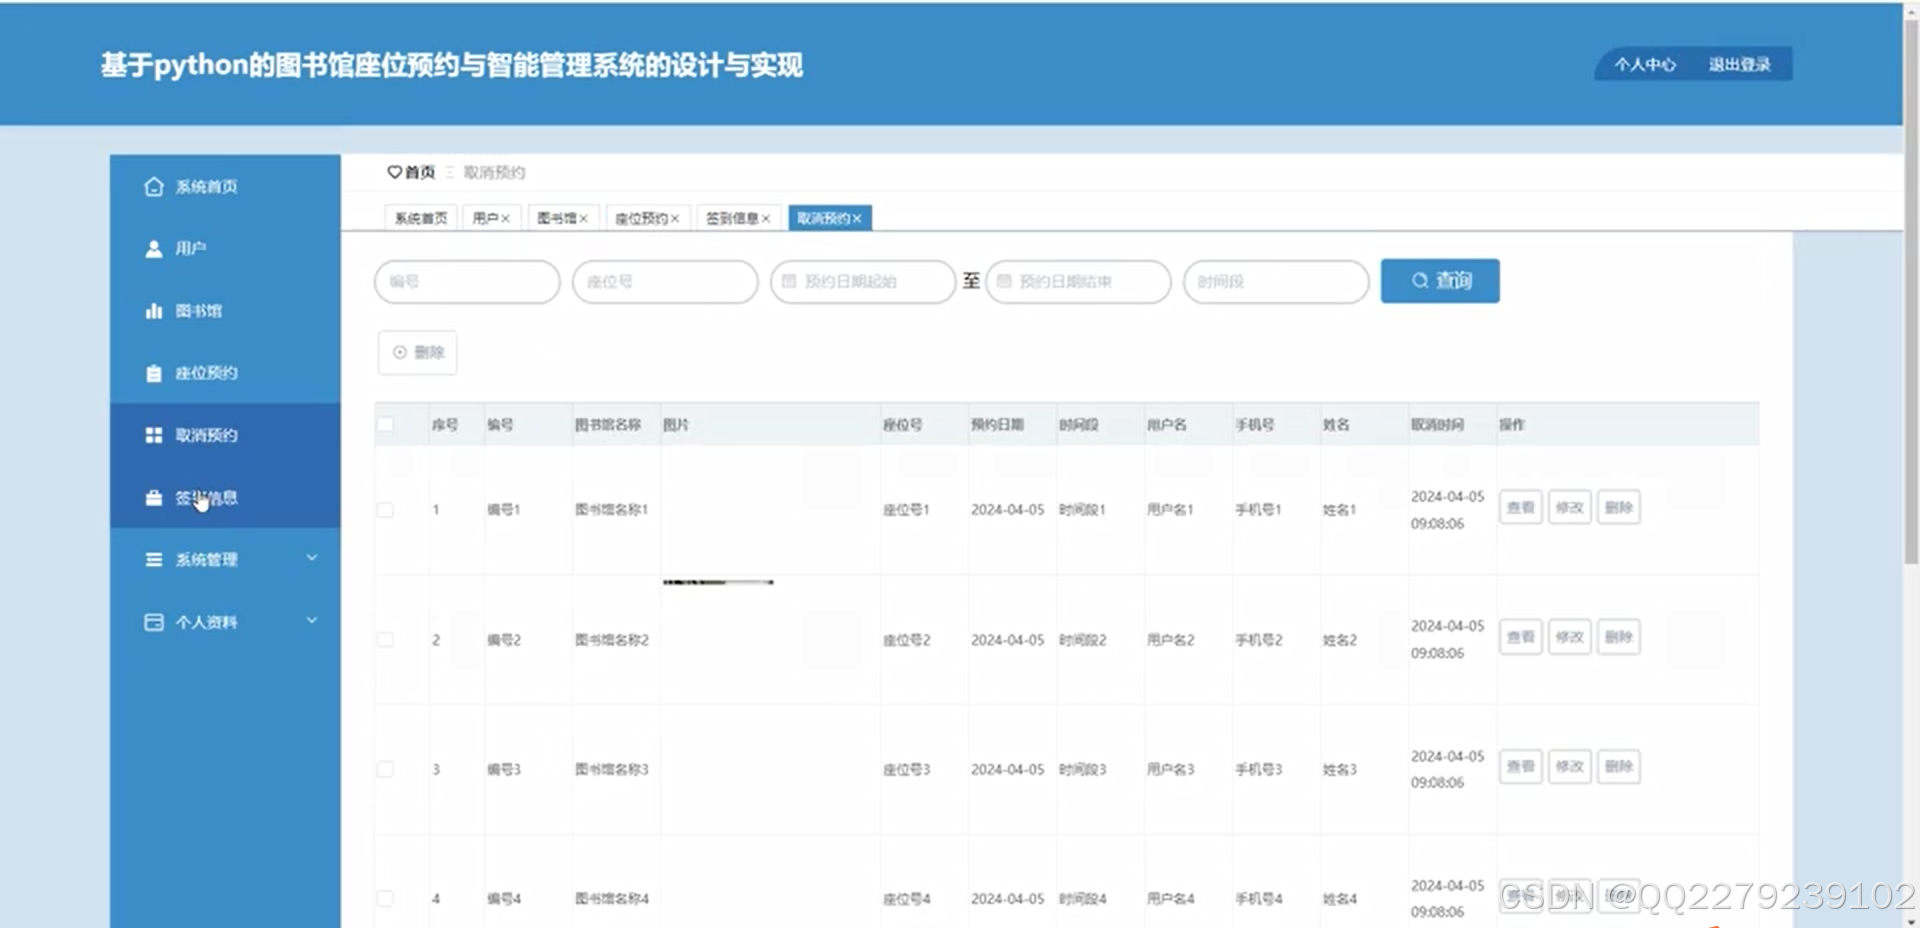Click the person icon beside 用户 in sidebar
1920x928 pixels.
(153, 249)
